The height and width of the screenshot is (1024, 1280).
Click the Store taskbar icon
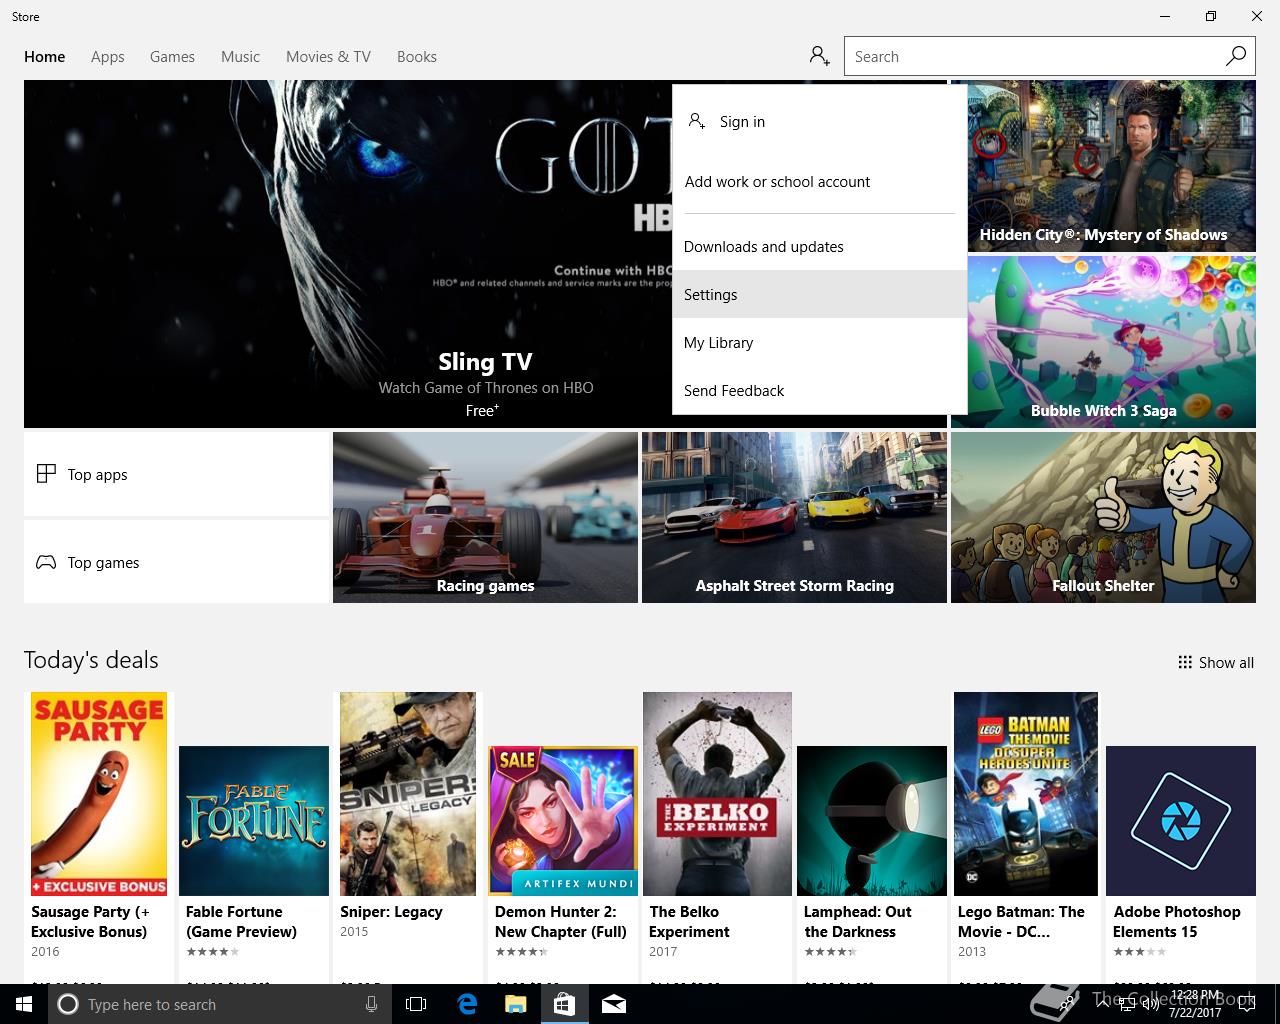pyautogui.click(x=564, y=1004)
